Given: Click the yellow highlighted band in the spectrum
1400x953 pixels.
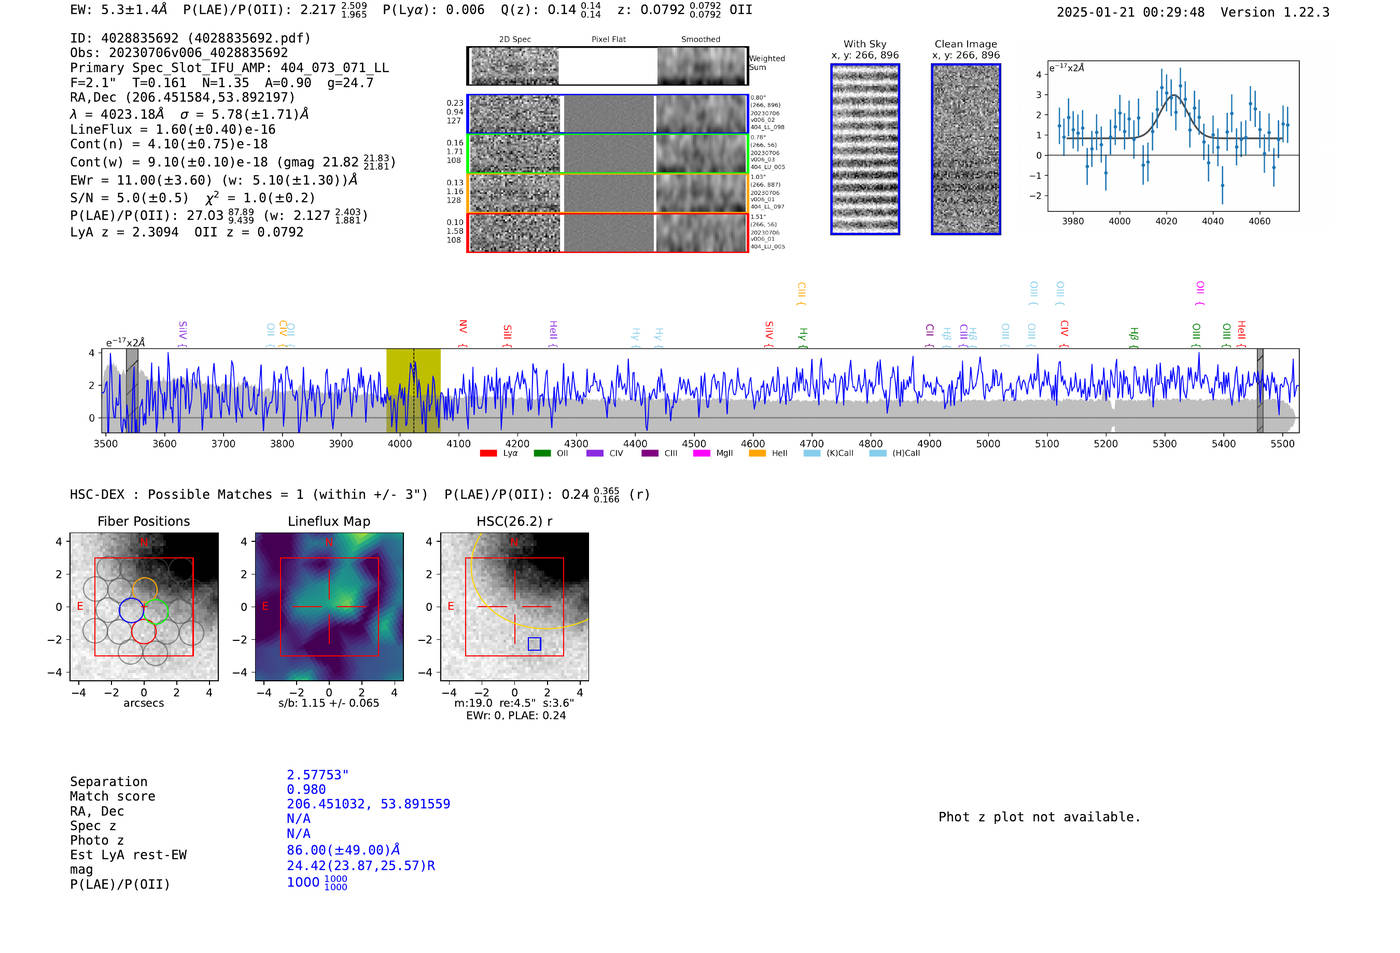Looking at the screenshot, I should 413,390.
